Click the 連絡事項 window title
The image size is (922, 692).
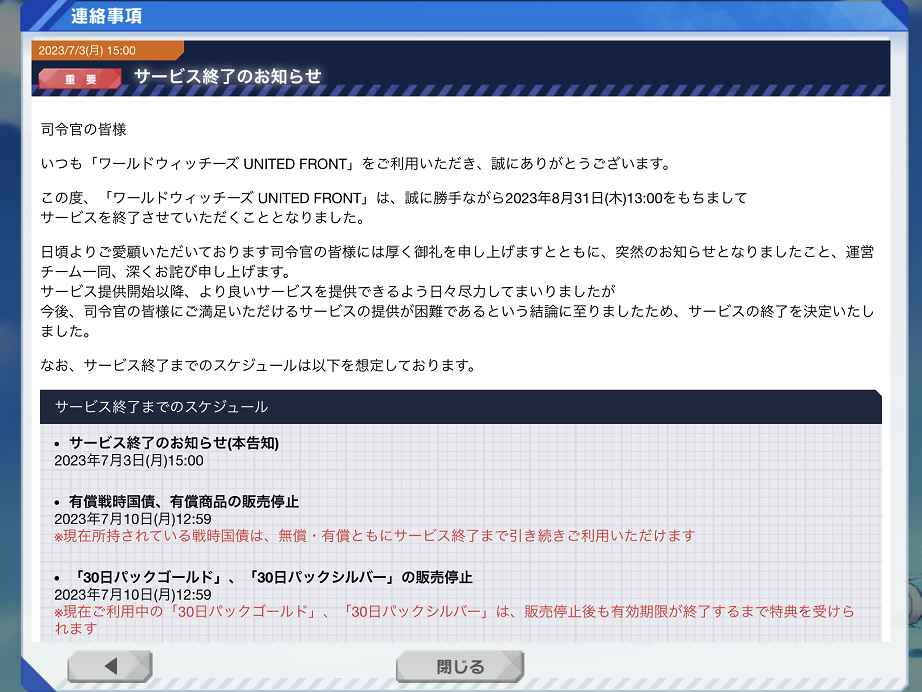[106, 15]
